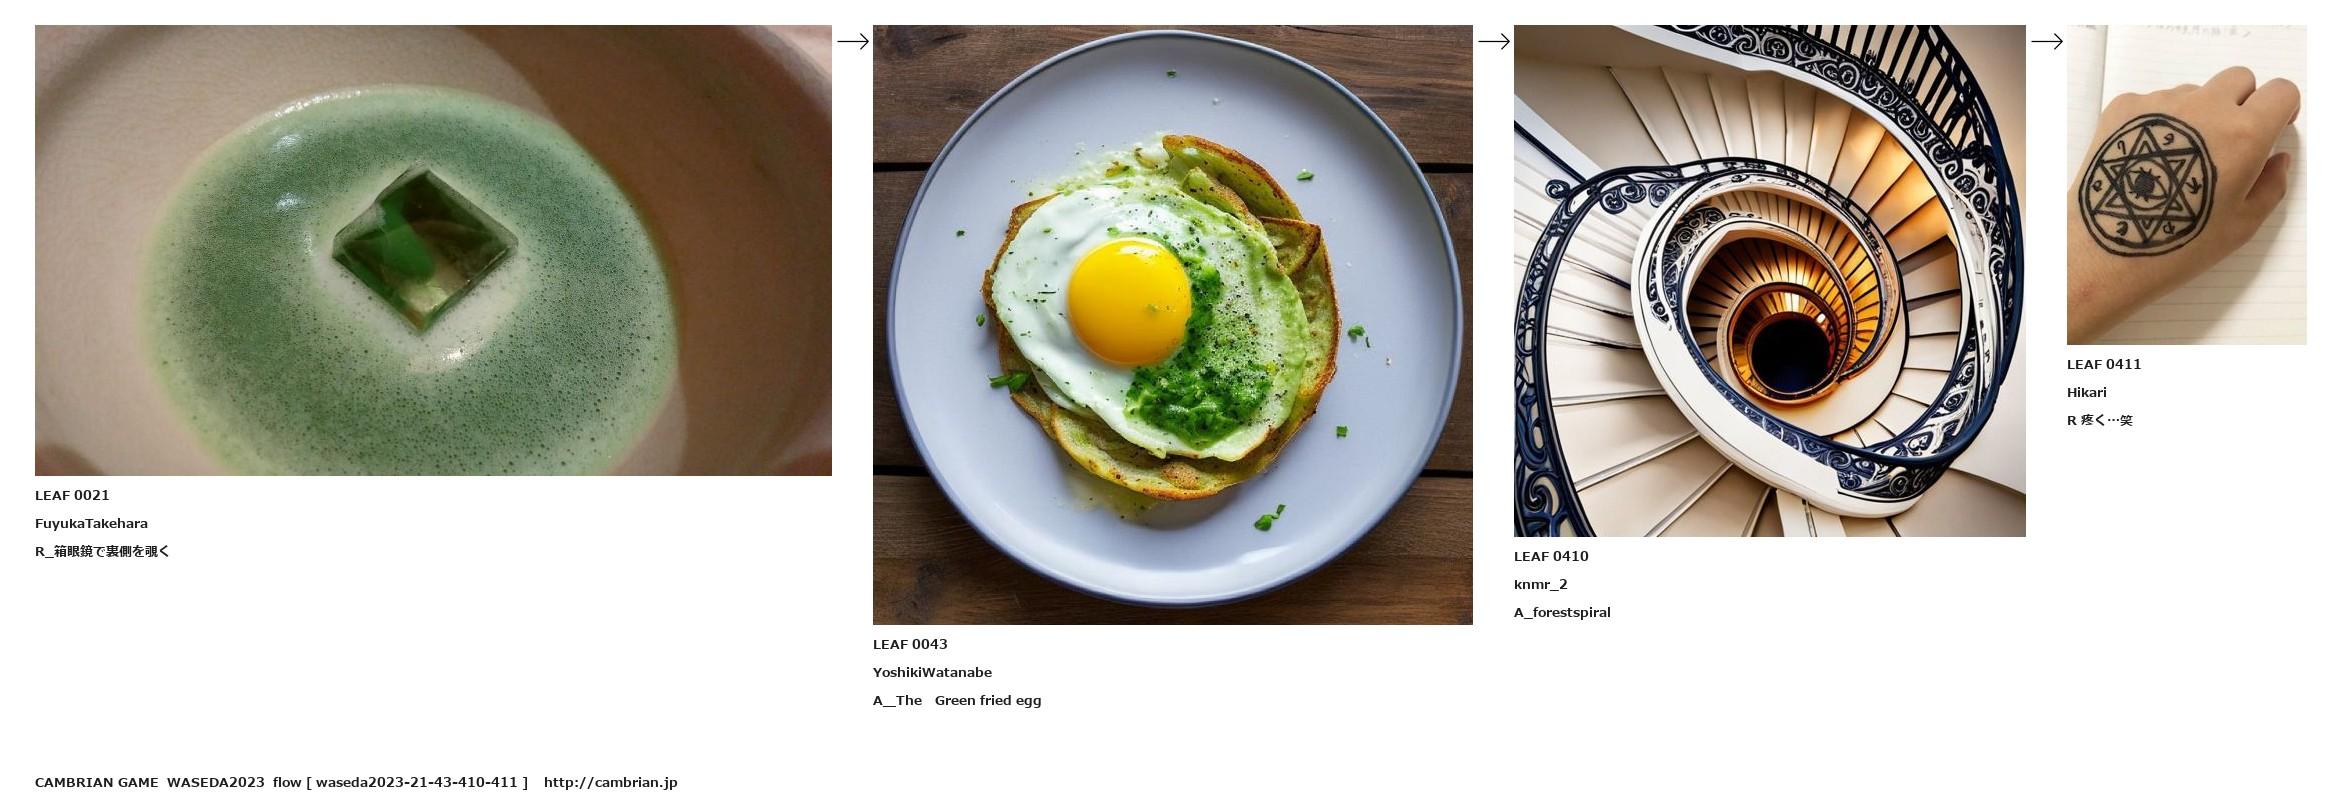Click the arrow before the hand tattoo image
Image resolution: width=2342 pixels, height=807 pixels.
(2047, 41)
